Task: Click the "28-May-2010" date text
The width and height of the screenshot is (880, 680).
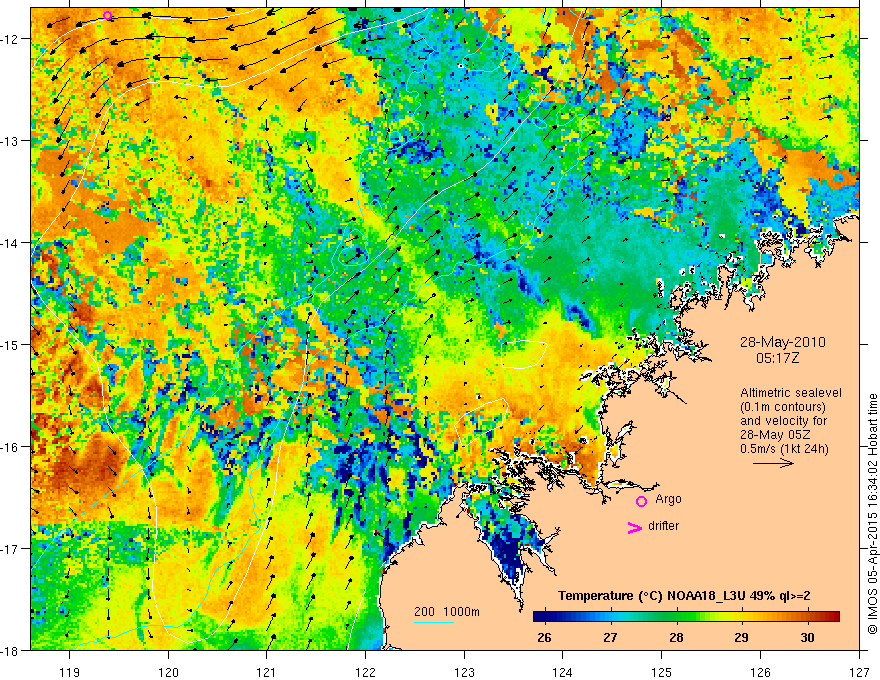Action: click(x=783, y=342)
